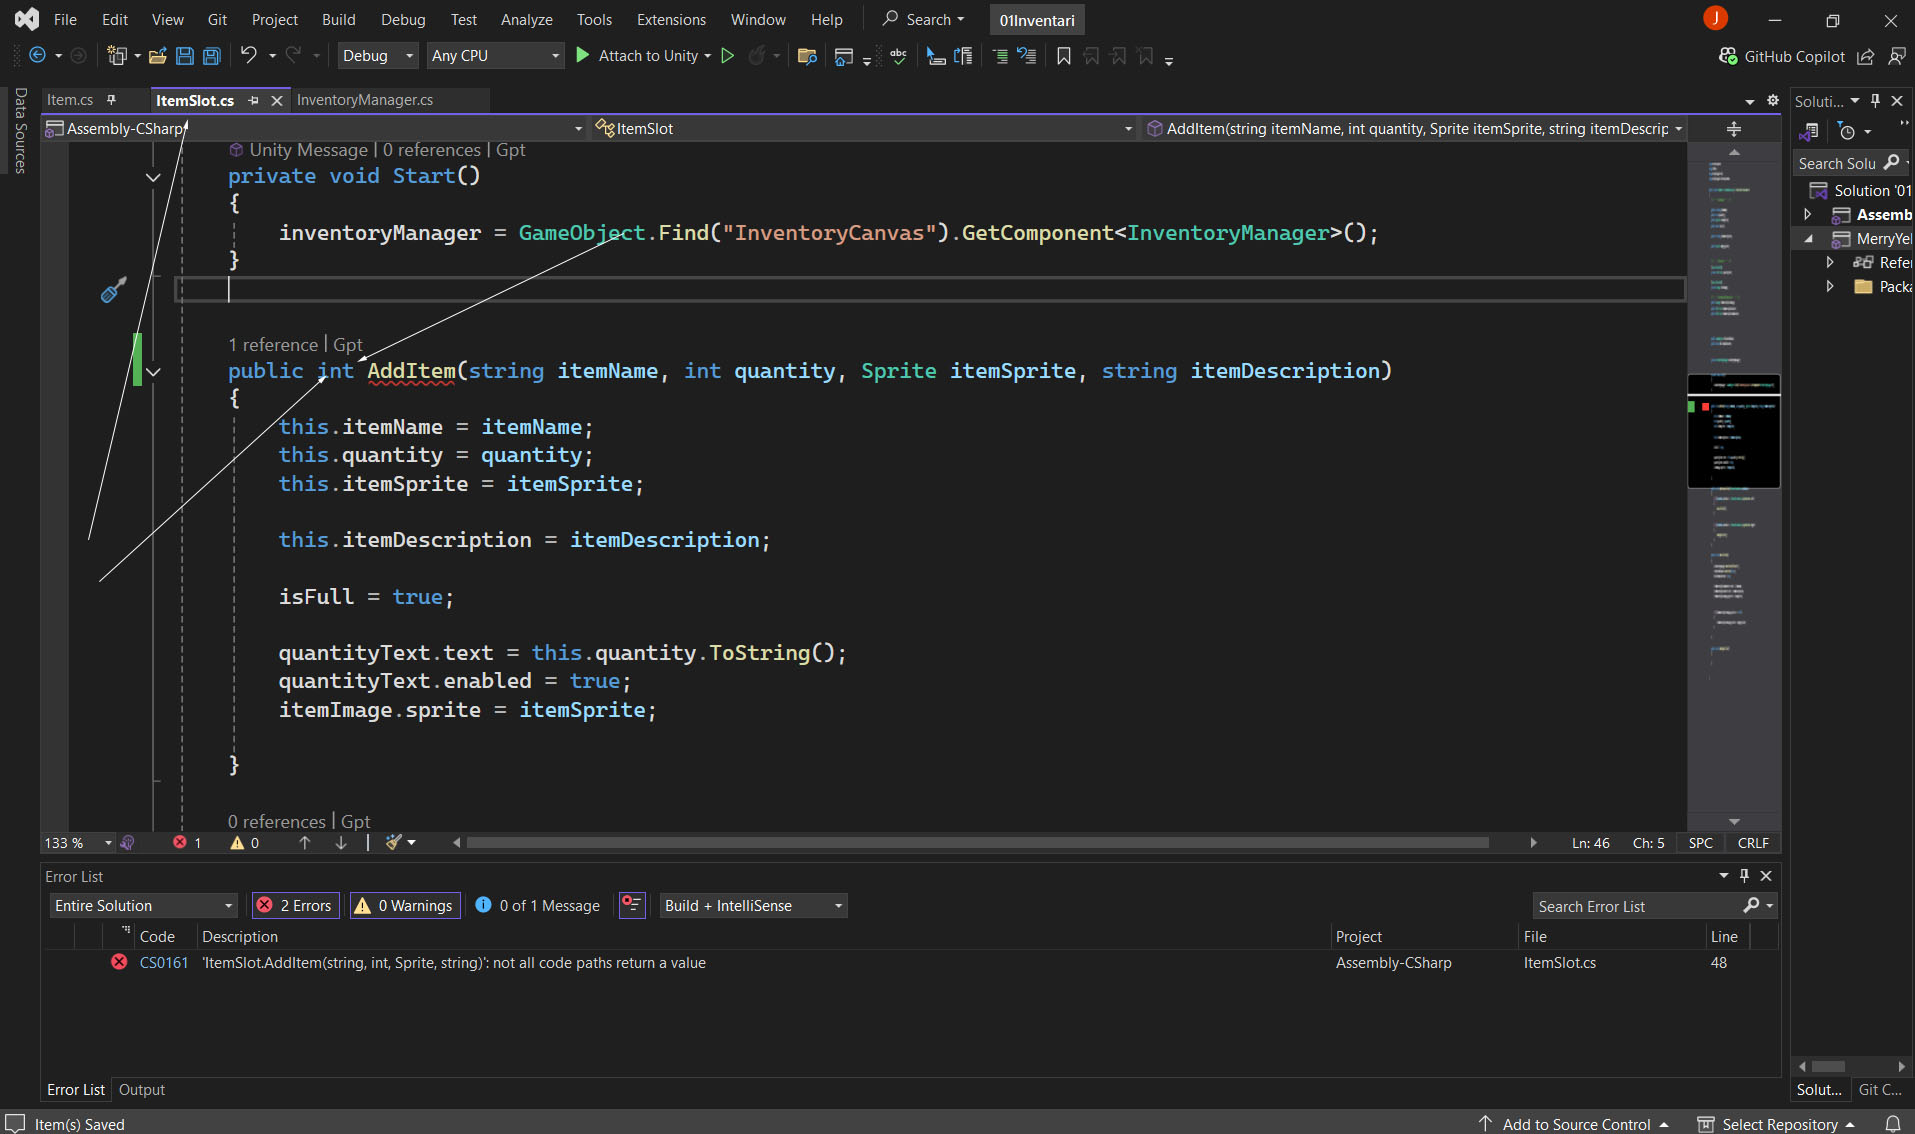Click the Save All toolbar icon

pos(212,56)
